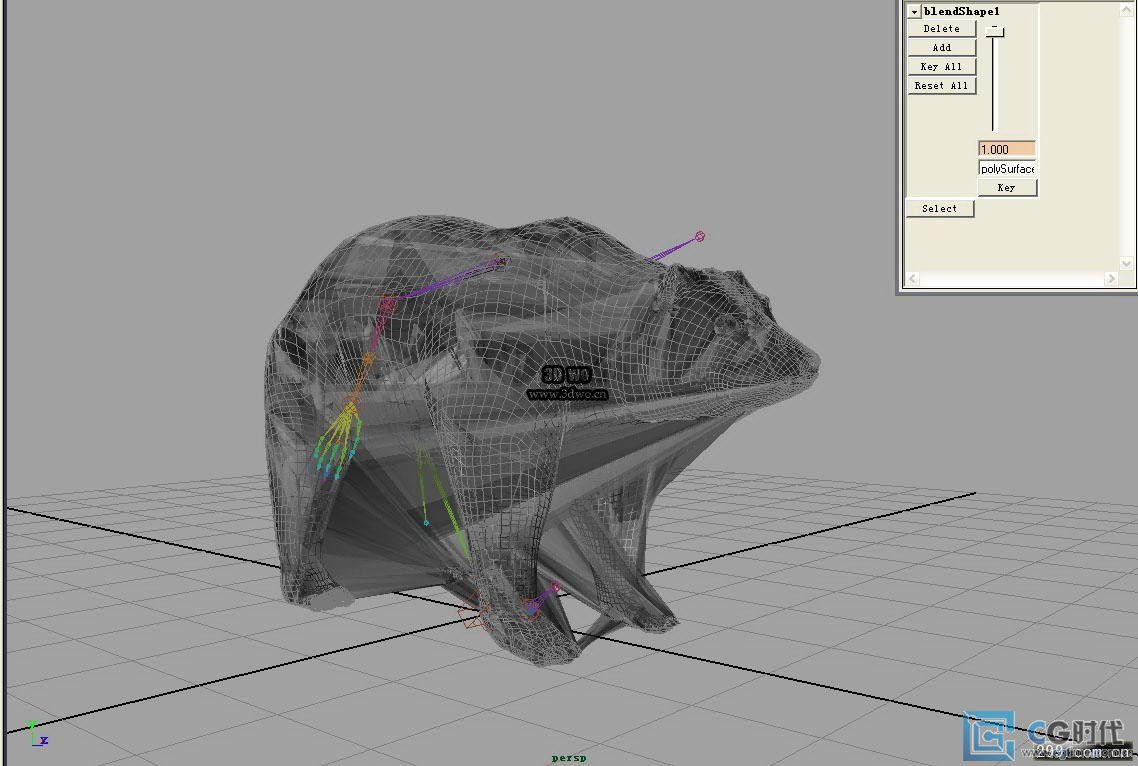The height and width of the screenshot is (766, 1138).
Task: Click the 1.000 weight value field
Action: pos(1007,149)
